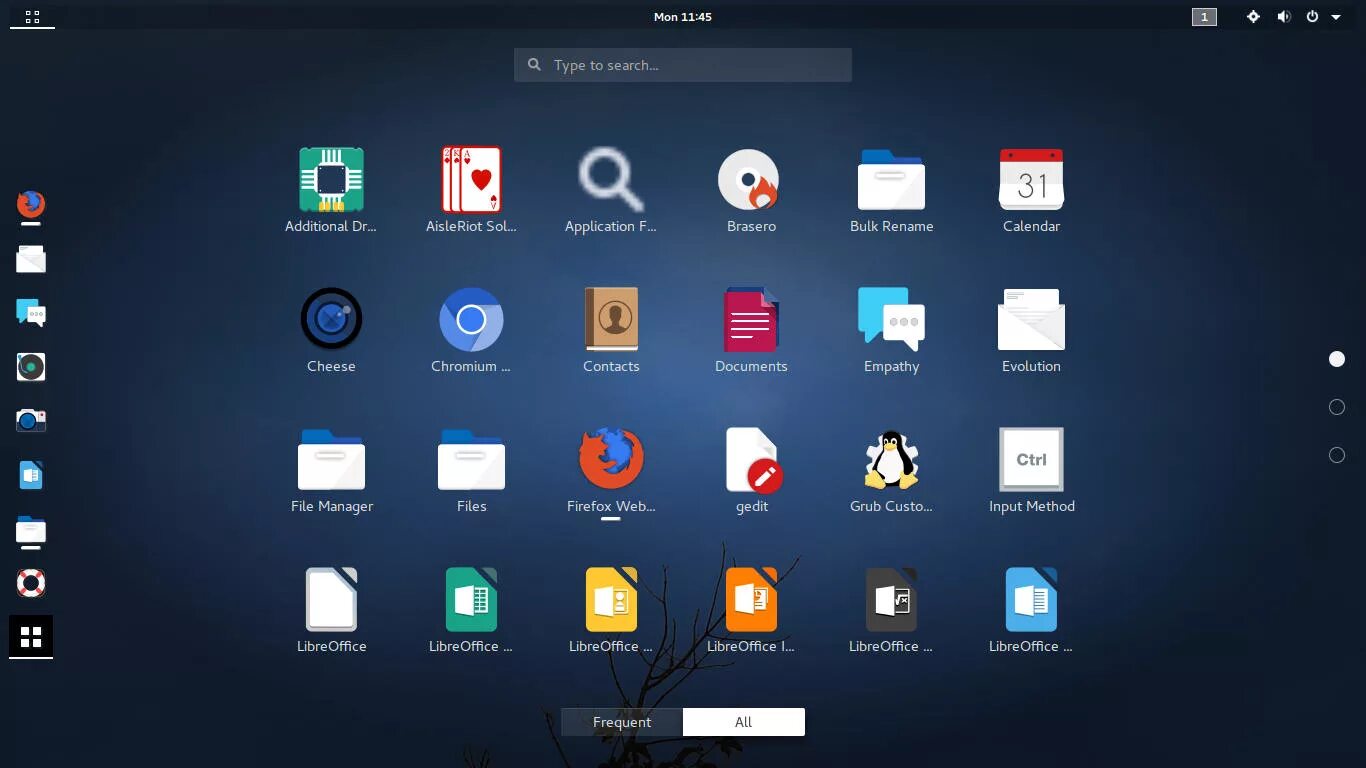The image size is (1366, 768).
Task: Open gedit text editor
Action: 753,460
